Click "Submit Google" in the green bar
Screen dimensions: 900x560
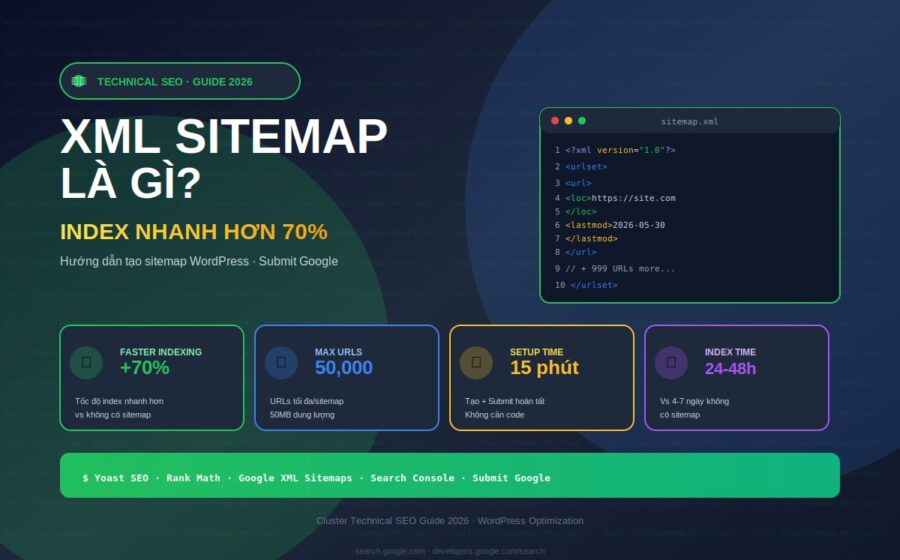(x=511, y=478)
